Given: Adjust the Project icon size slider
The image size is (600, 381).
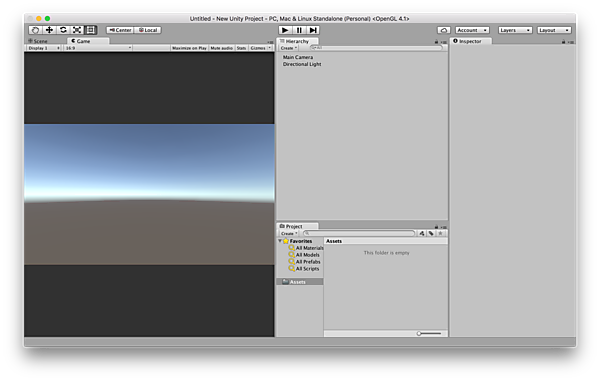Looking at the screenshot, I should [x=429, y=334].
